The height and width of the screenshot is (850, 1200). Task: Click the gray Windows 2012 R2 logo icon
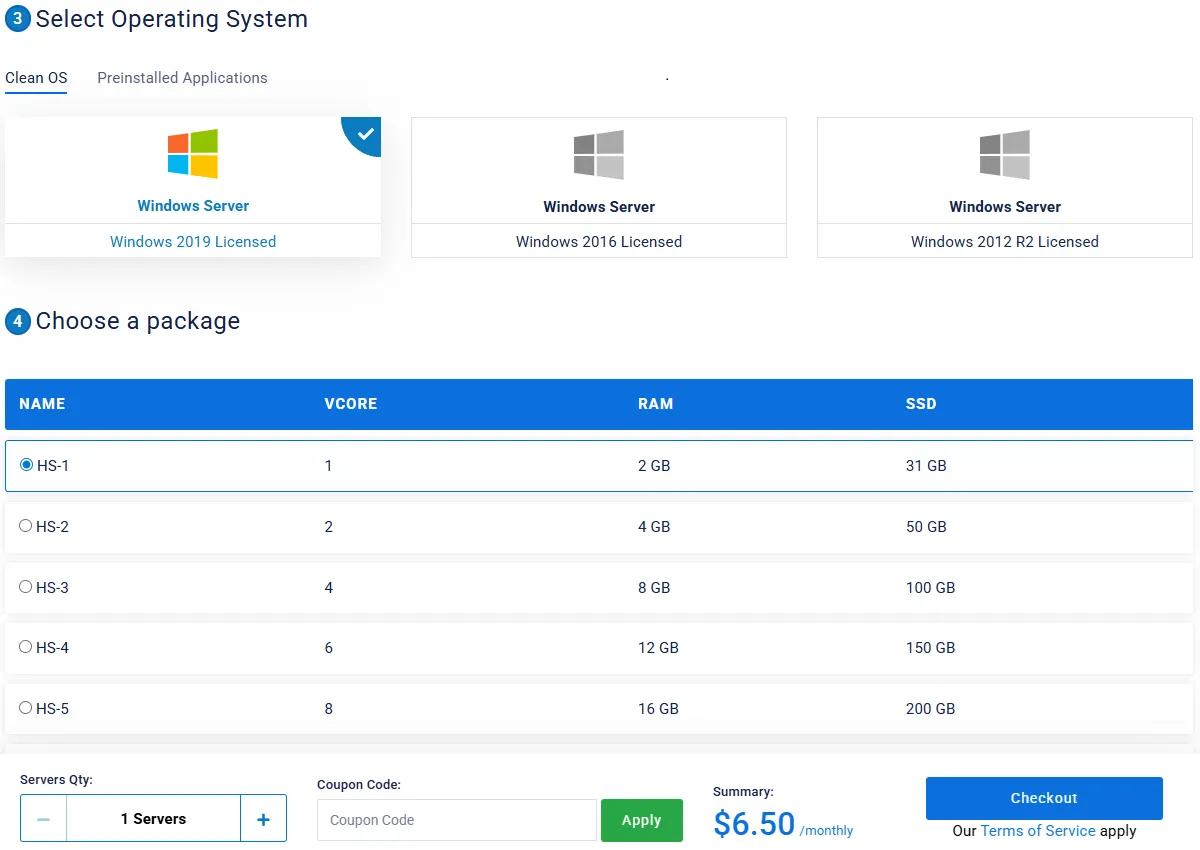(1005, 155)
